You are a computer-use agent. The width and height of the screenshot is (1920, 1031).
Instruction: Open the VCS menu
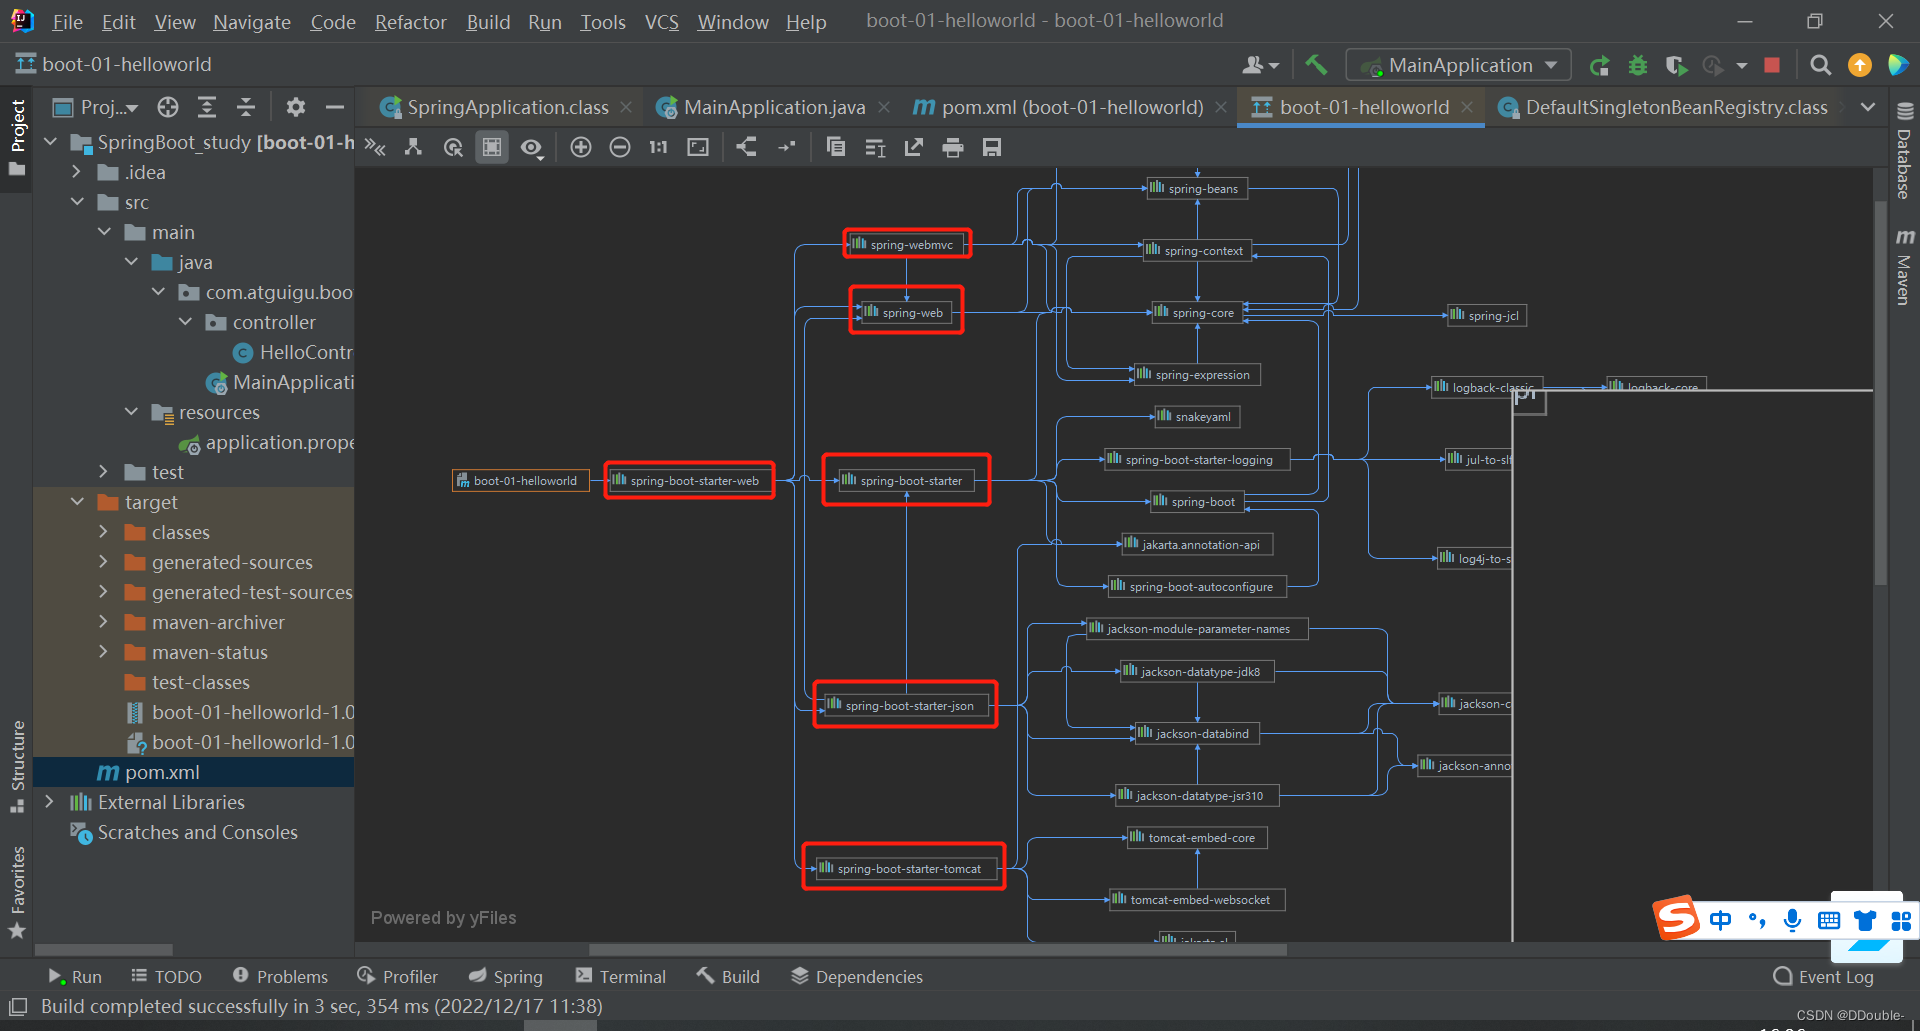pos(662,22)
